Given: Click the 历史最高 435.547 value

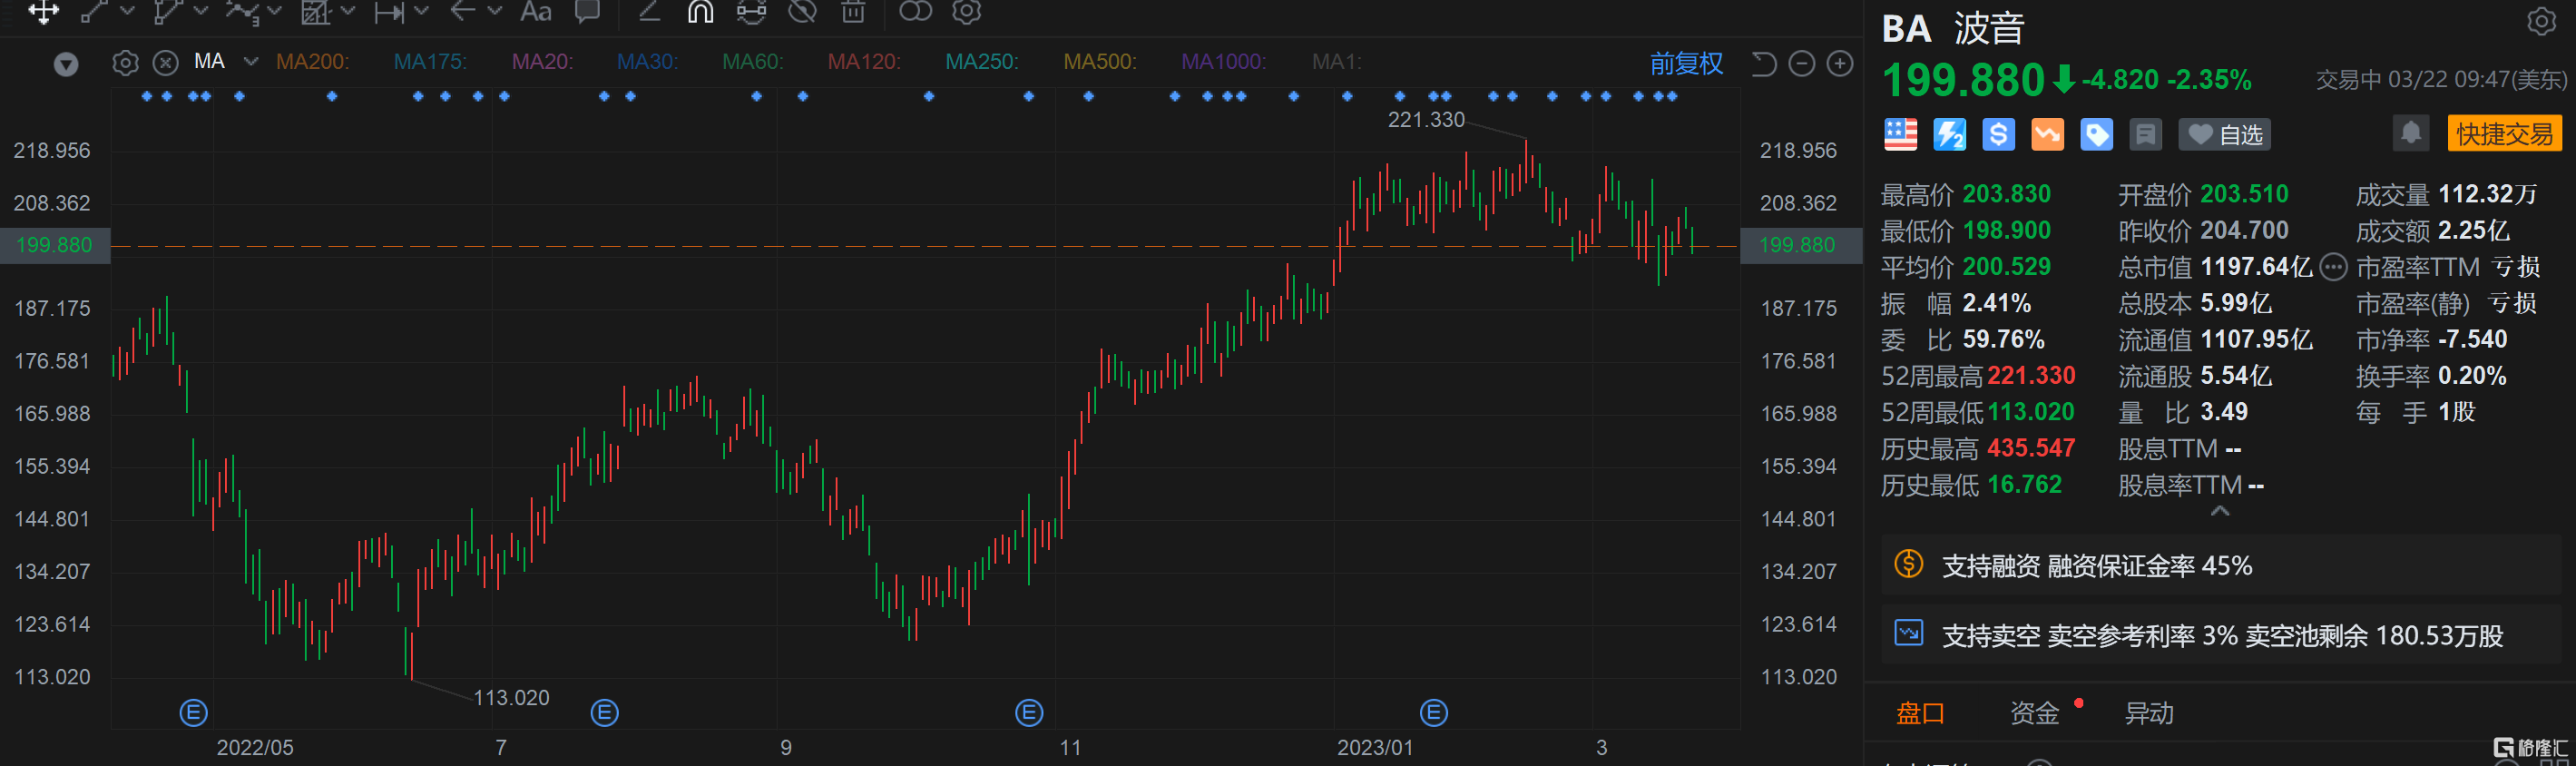Looking at the screenshot, I should click(2030, 448).
